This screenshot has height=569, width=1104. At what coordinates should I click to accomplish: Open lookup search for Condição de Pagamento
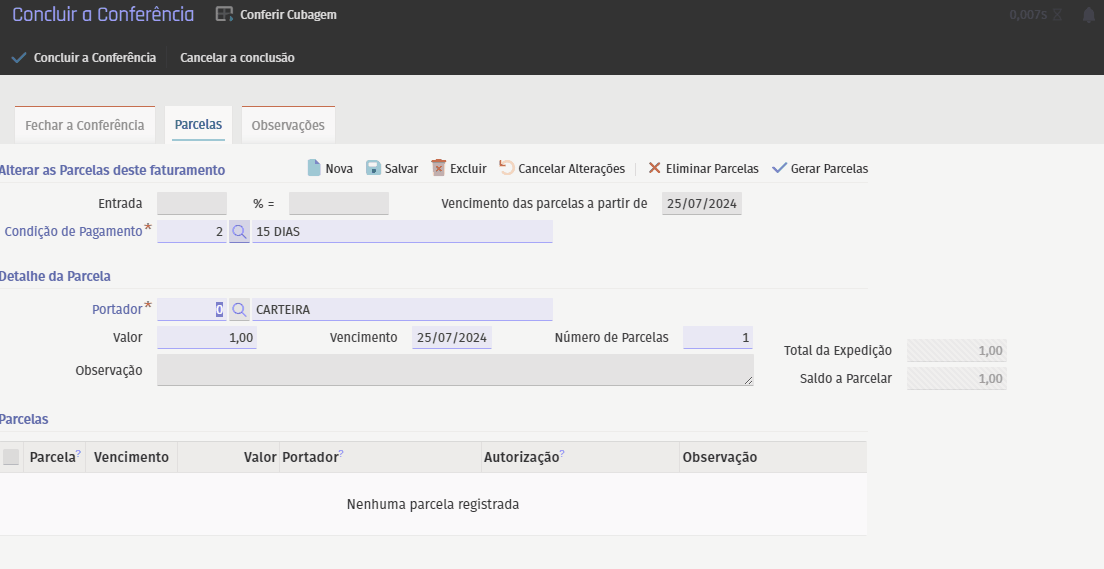(239, 232)
